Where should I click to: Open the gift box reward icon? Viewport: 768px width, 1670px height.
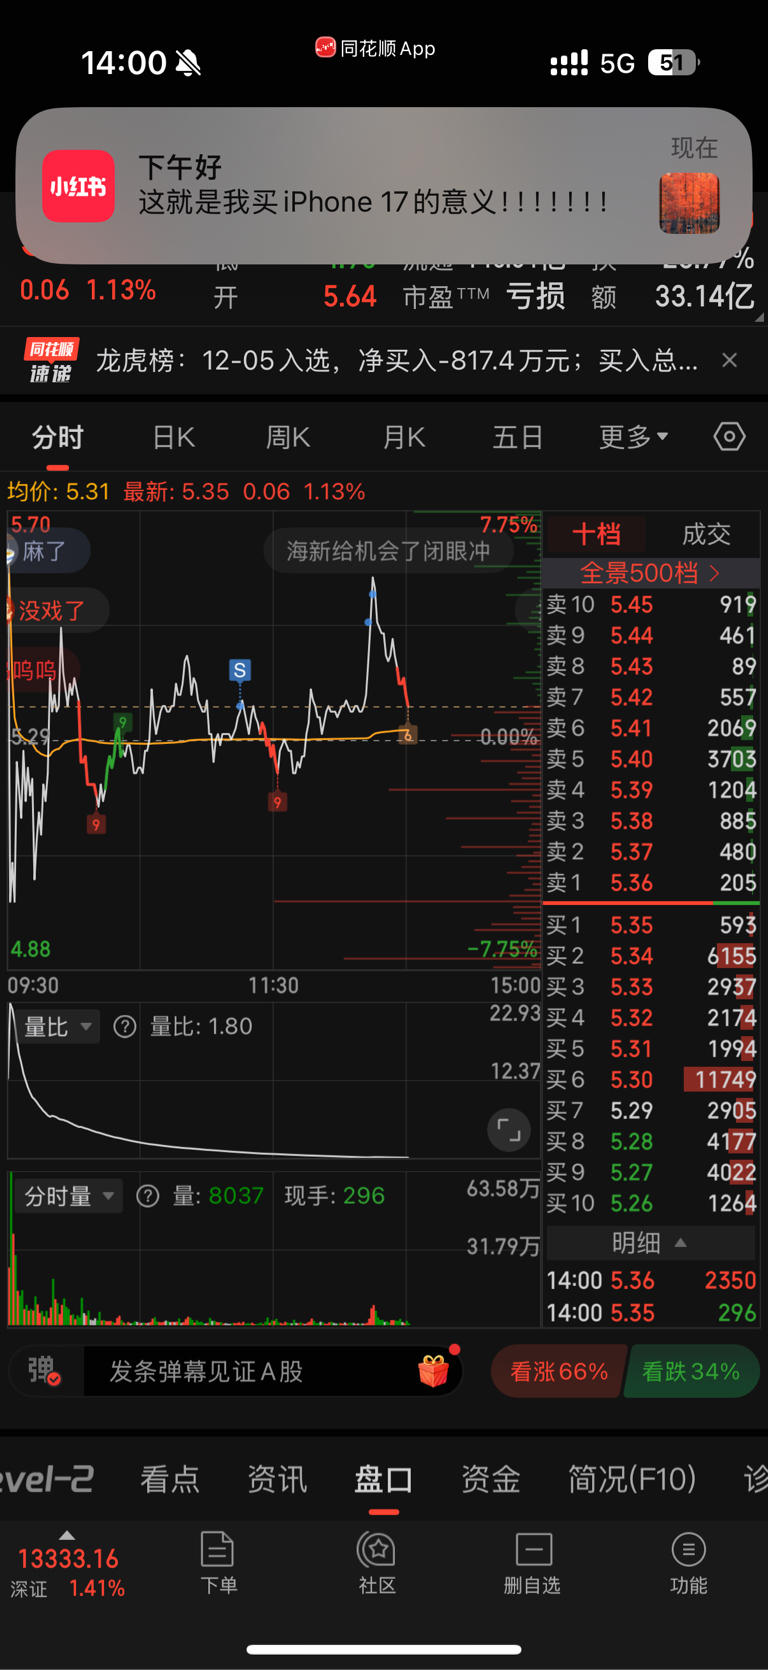click(434, 1370)
